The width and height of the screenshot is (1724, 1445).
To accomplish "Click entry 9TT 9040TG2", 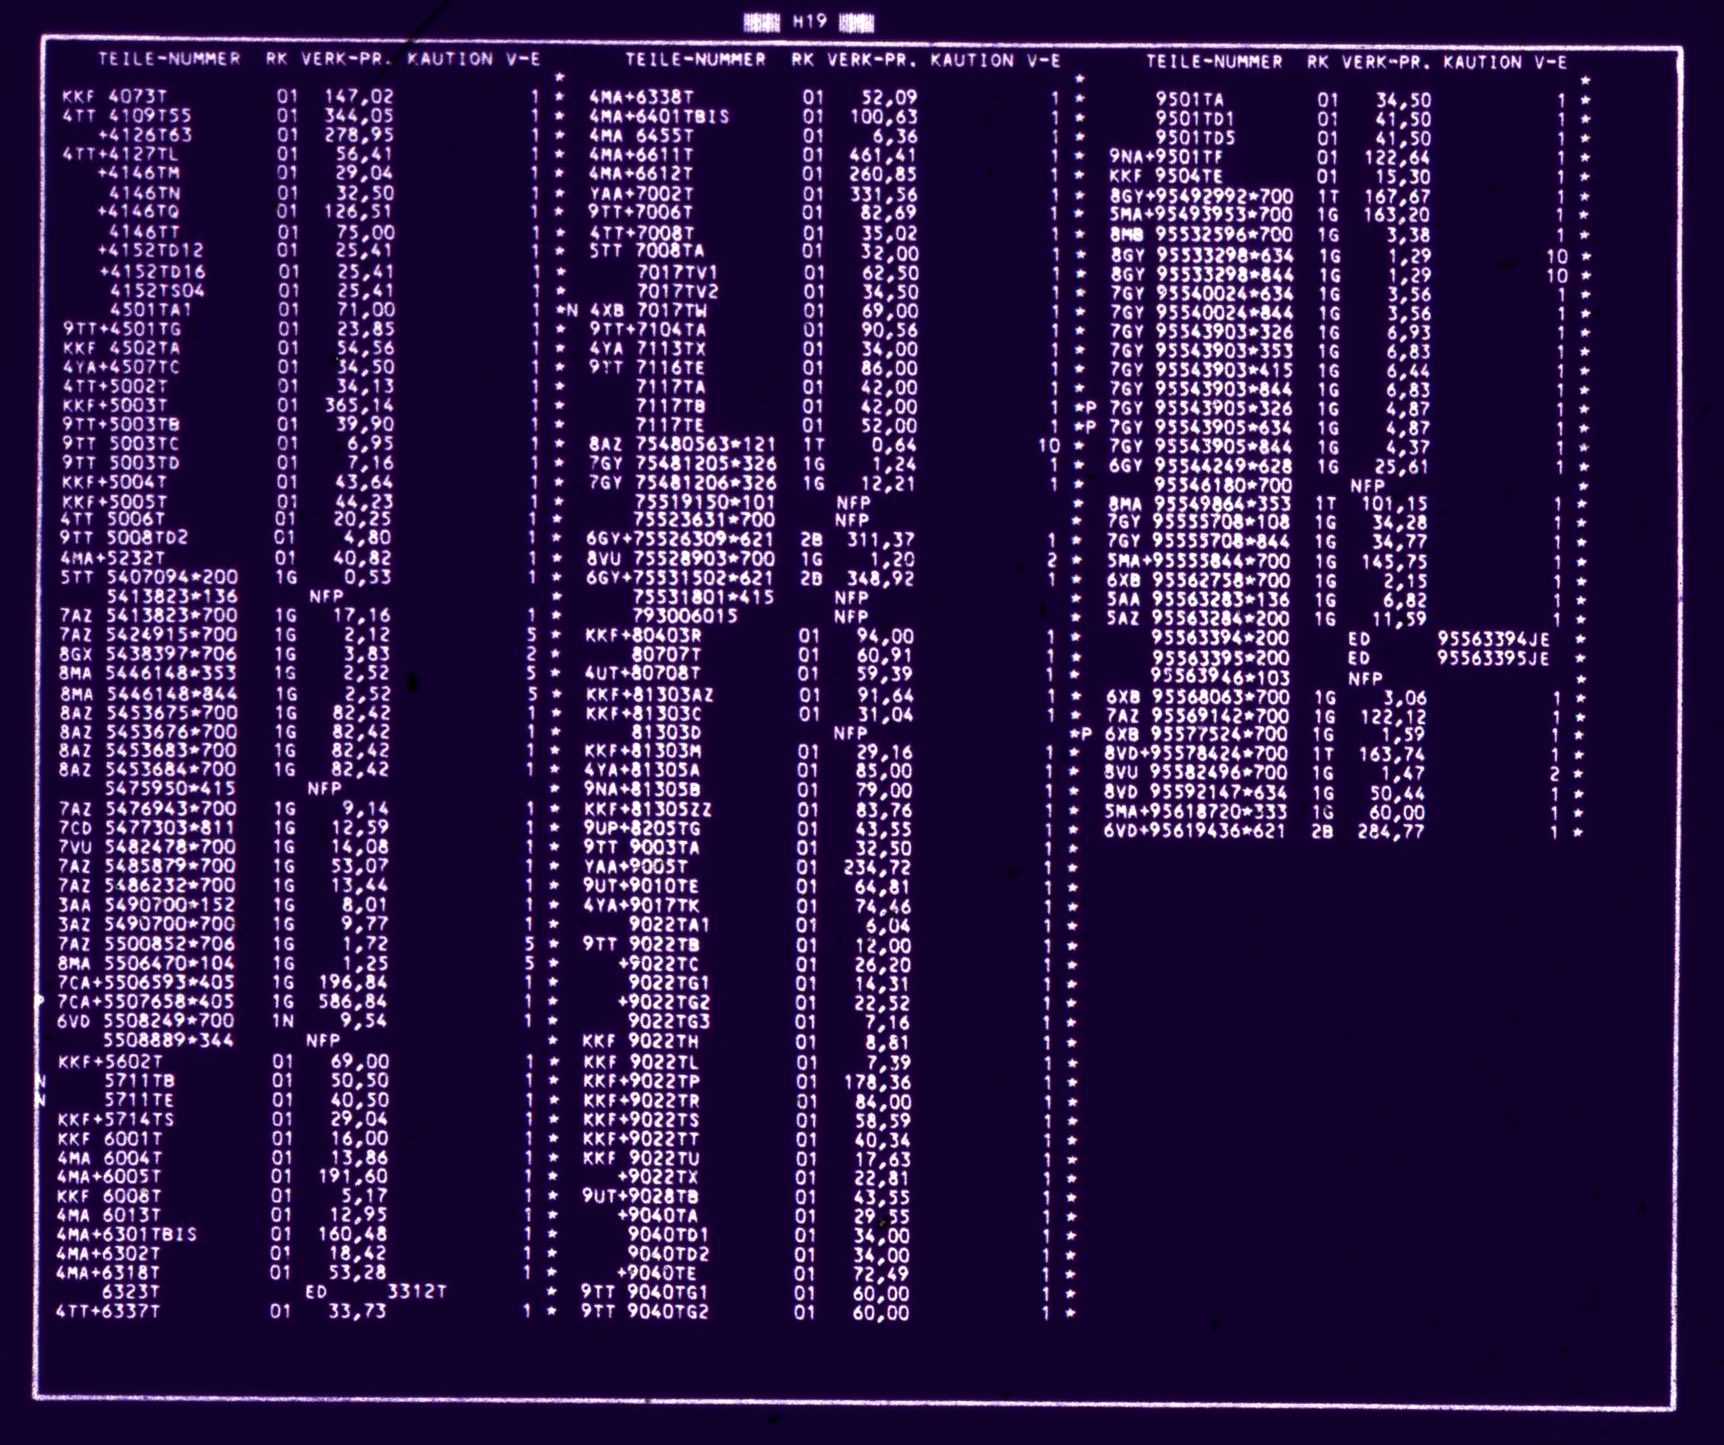I will point(645,1312).
